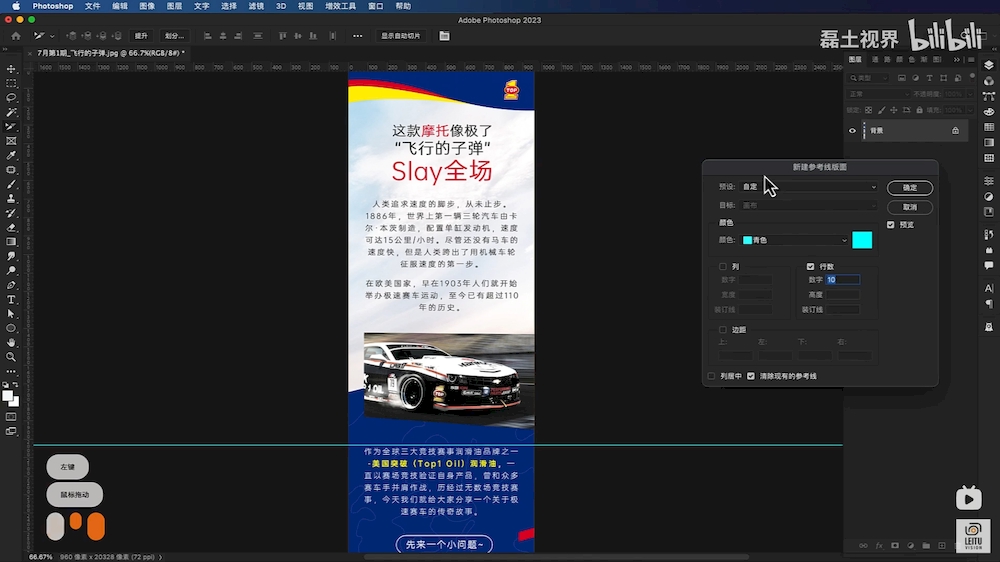Open the 滤镜 (Filter) menu
Screen dimensions: 1000x562
pyautogui.click(x=256, y=6)
